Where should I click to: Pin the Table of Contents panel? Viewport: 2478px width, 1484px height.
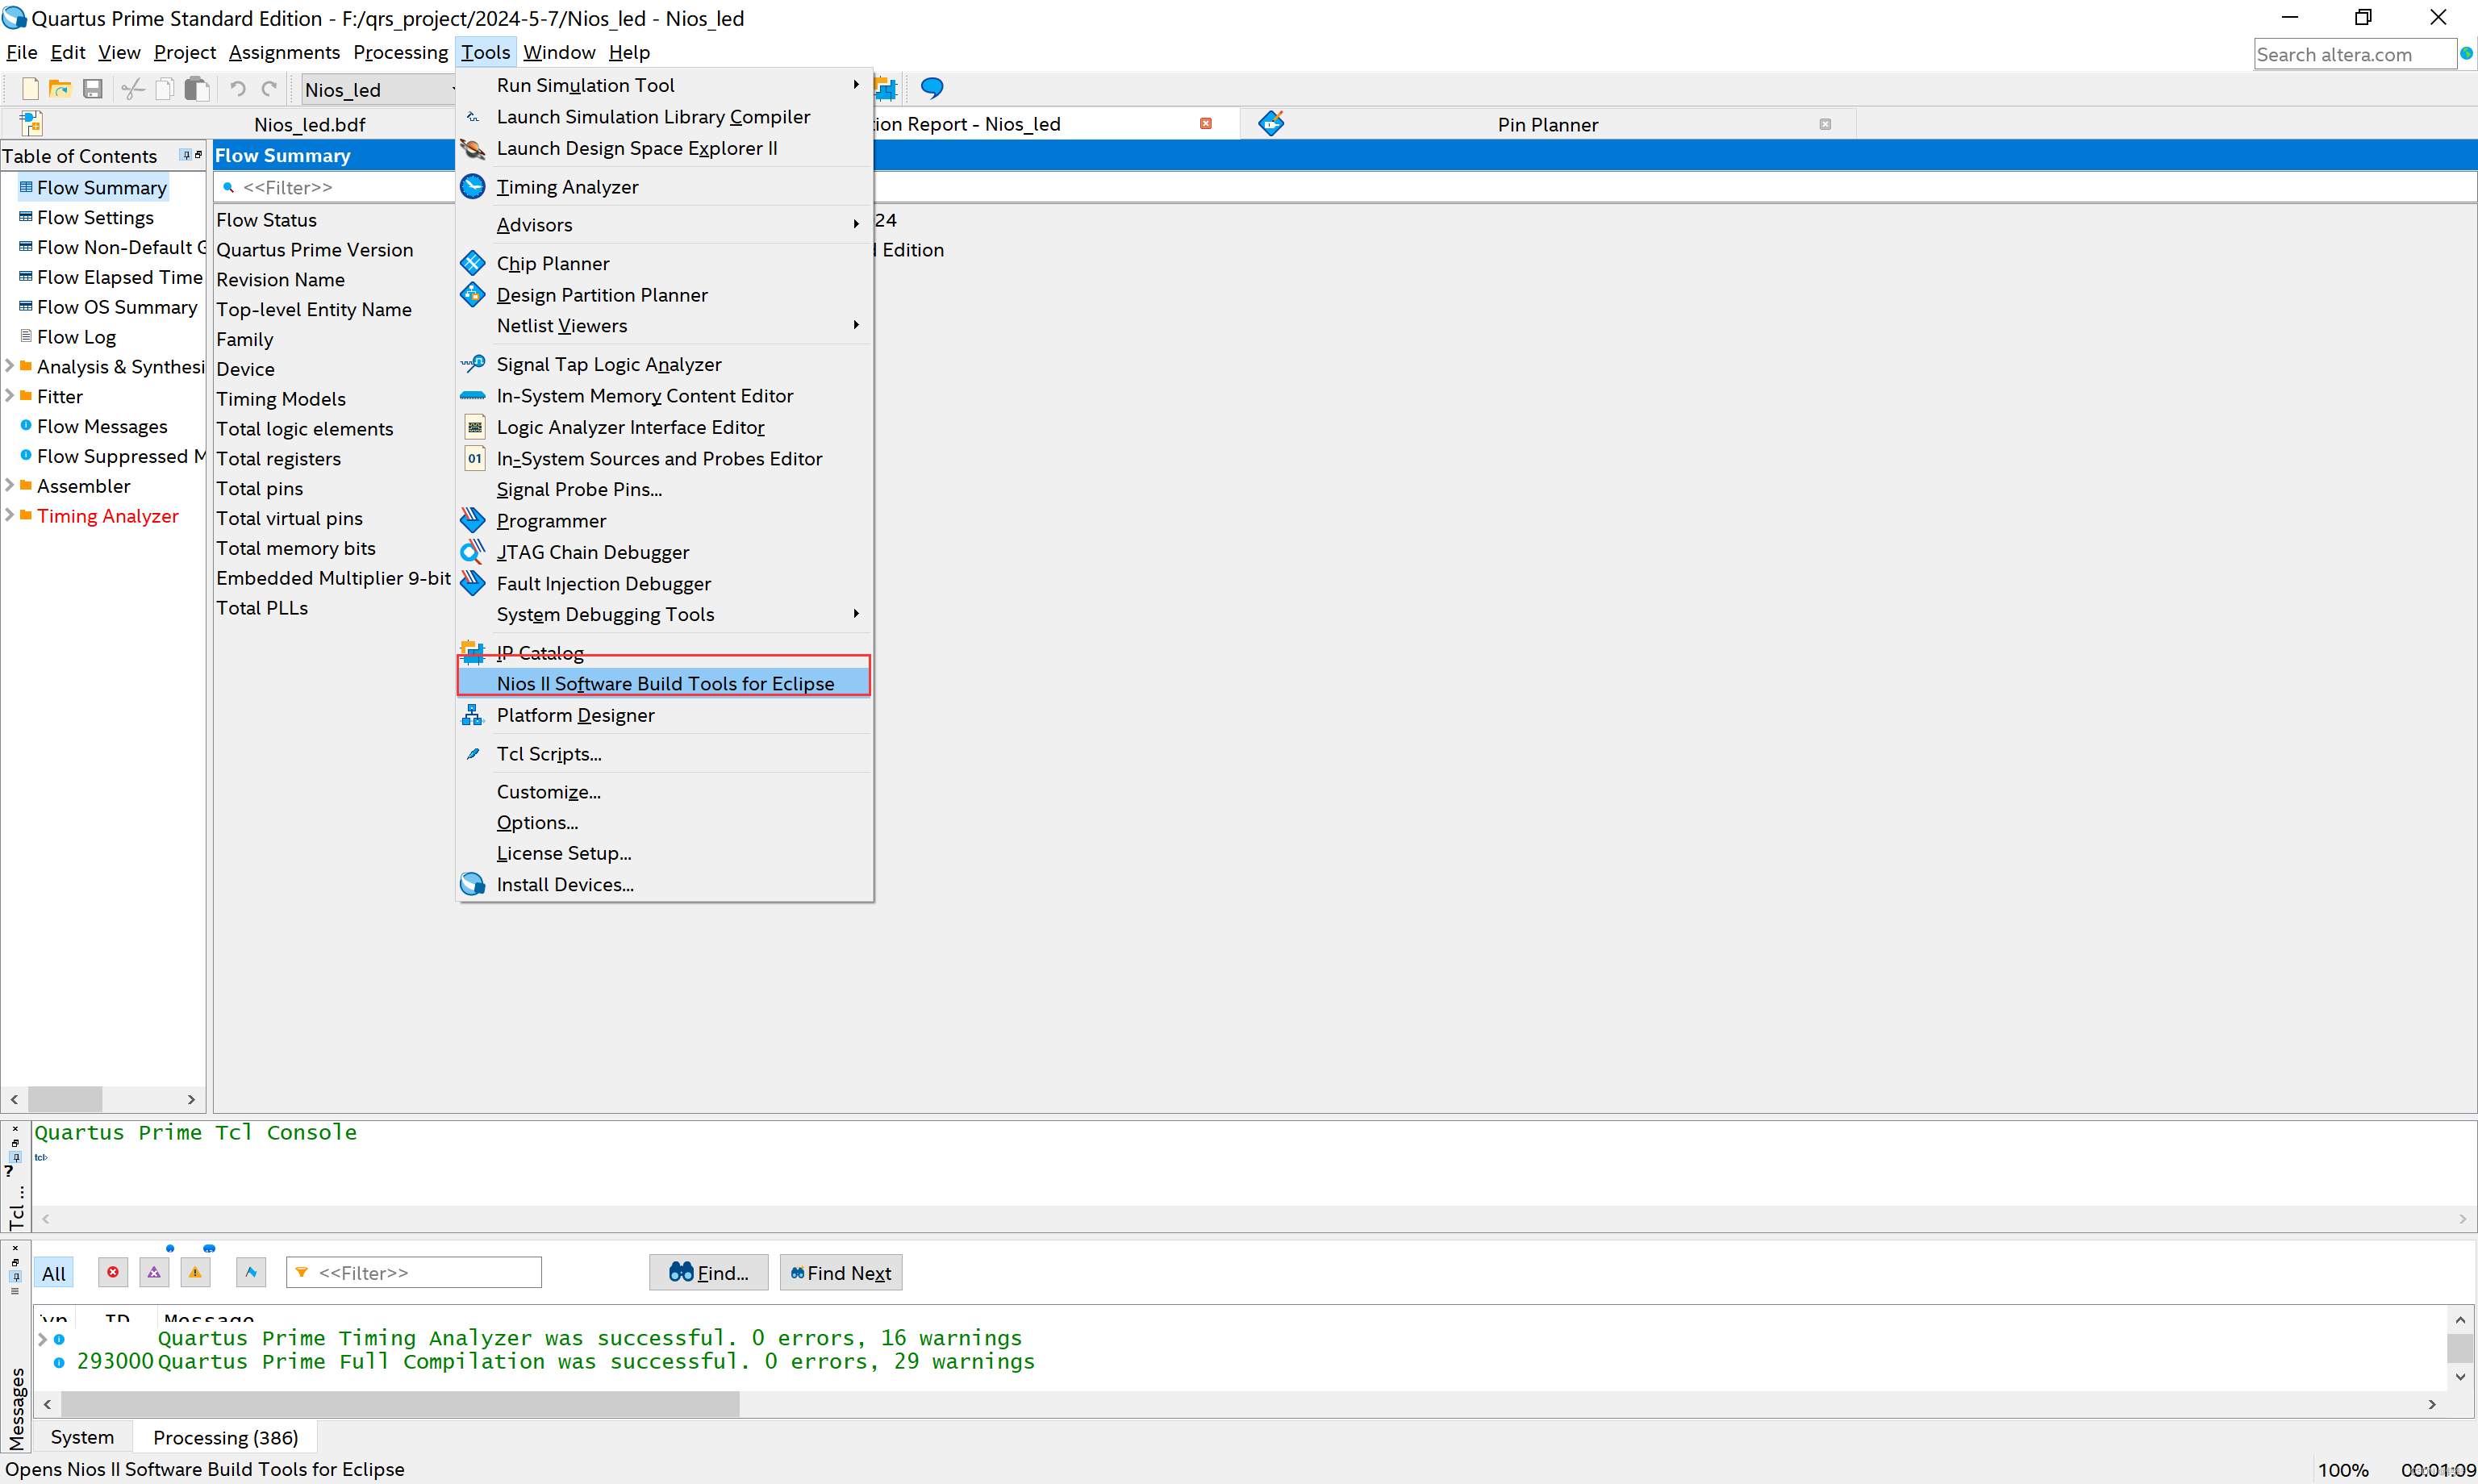(186, 155)
